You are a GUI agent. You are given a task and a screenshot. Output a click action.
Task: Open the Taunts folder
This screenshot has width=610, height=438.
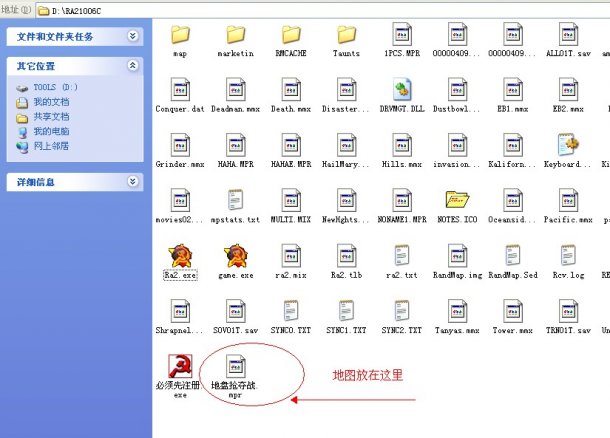(346, 37)
